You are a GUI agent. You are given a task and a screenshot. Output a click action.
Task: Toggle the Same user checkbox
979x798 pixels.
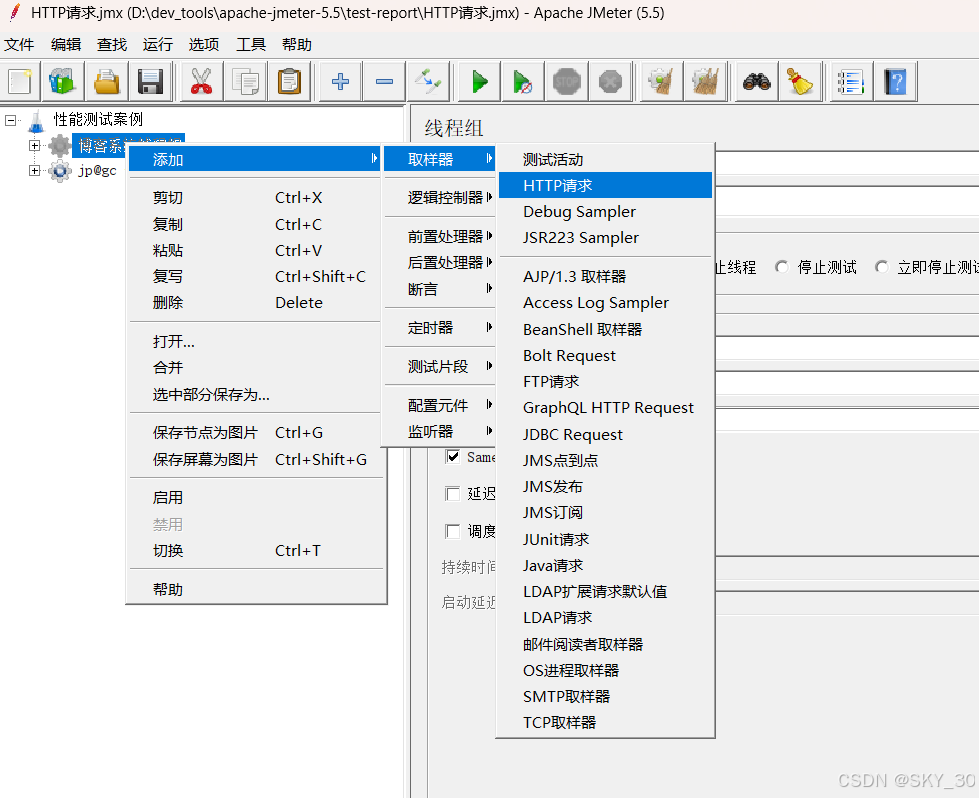pyautogui.click(x=453, y=456)
